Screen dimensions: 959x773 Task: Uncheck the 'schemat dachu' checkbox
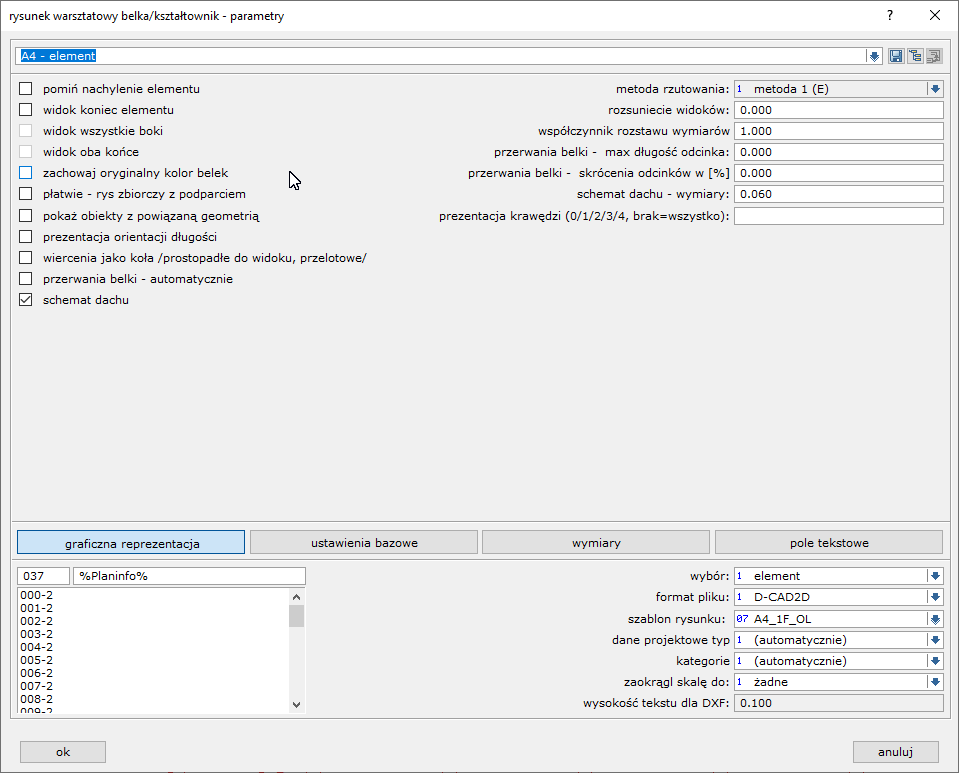tap(26, 300)
